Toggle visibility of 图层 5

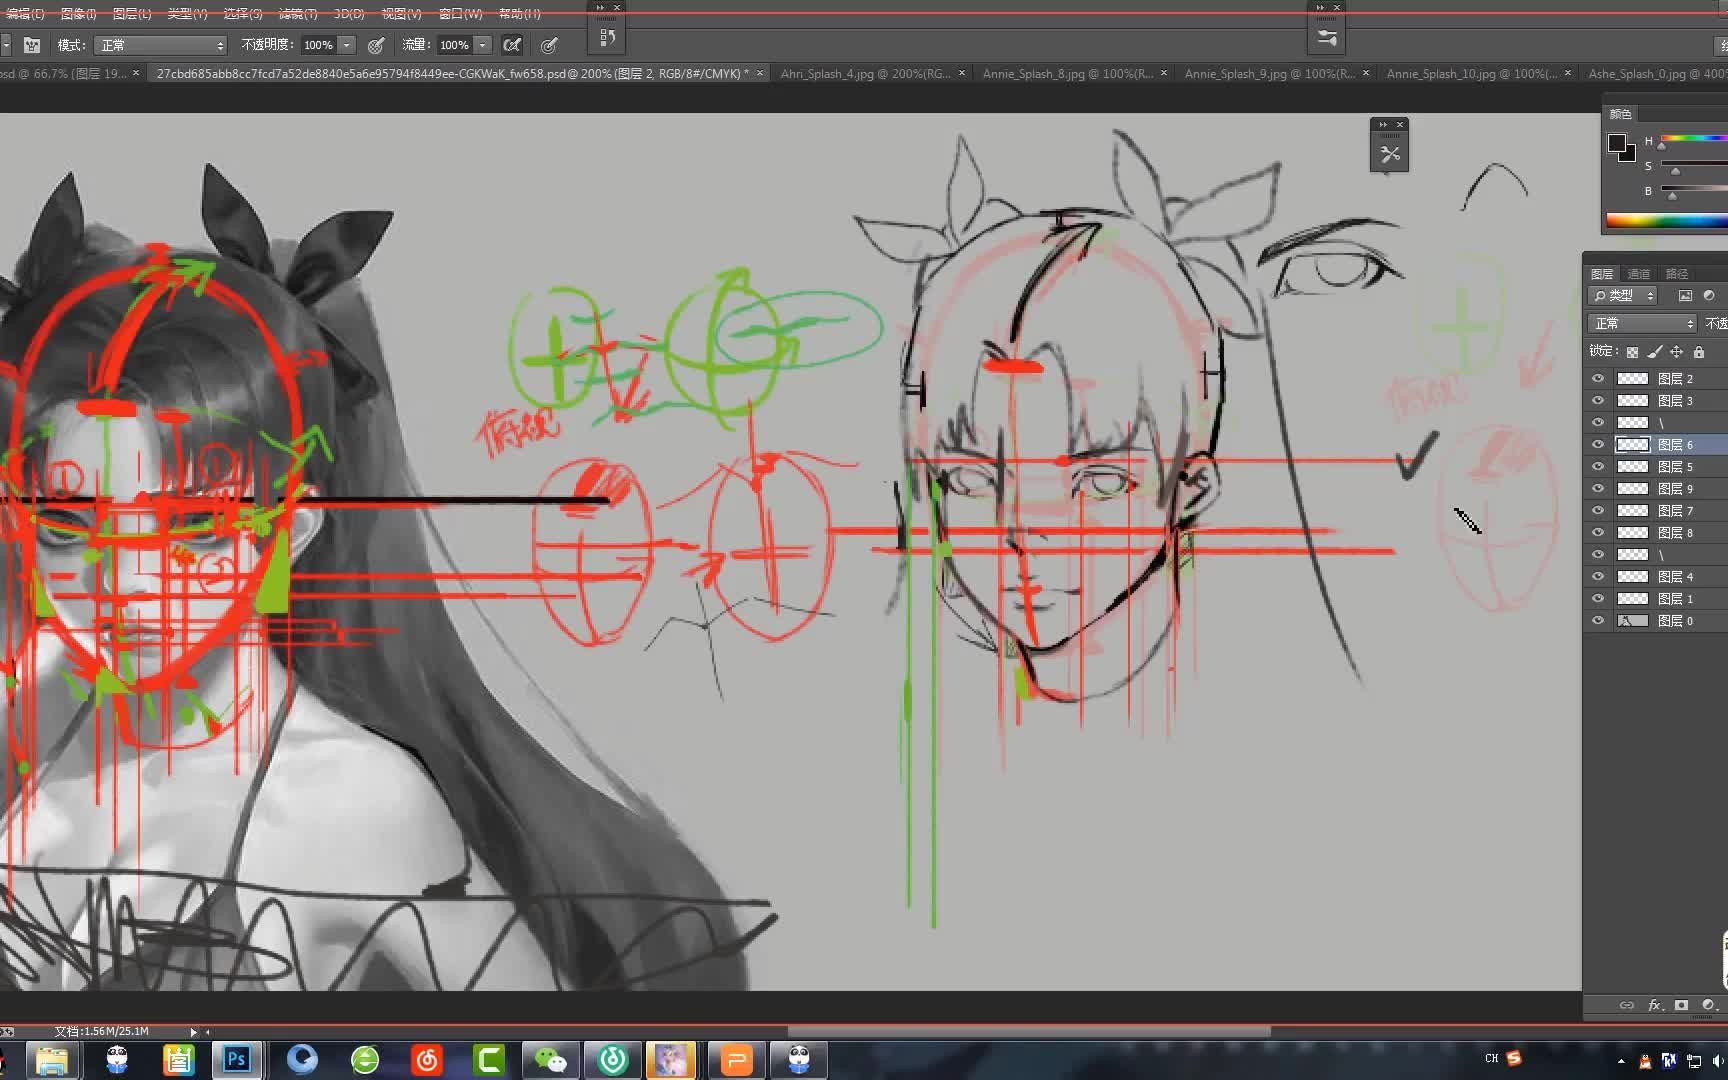click(1597, 466)
